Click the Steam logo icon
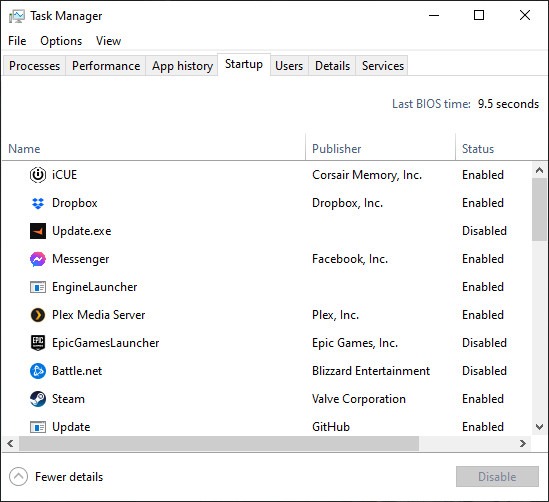Screen dimensions: 549x502 (37, 399)
